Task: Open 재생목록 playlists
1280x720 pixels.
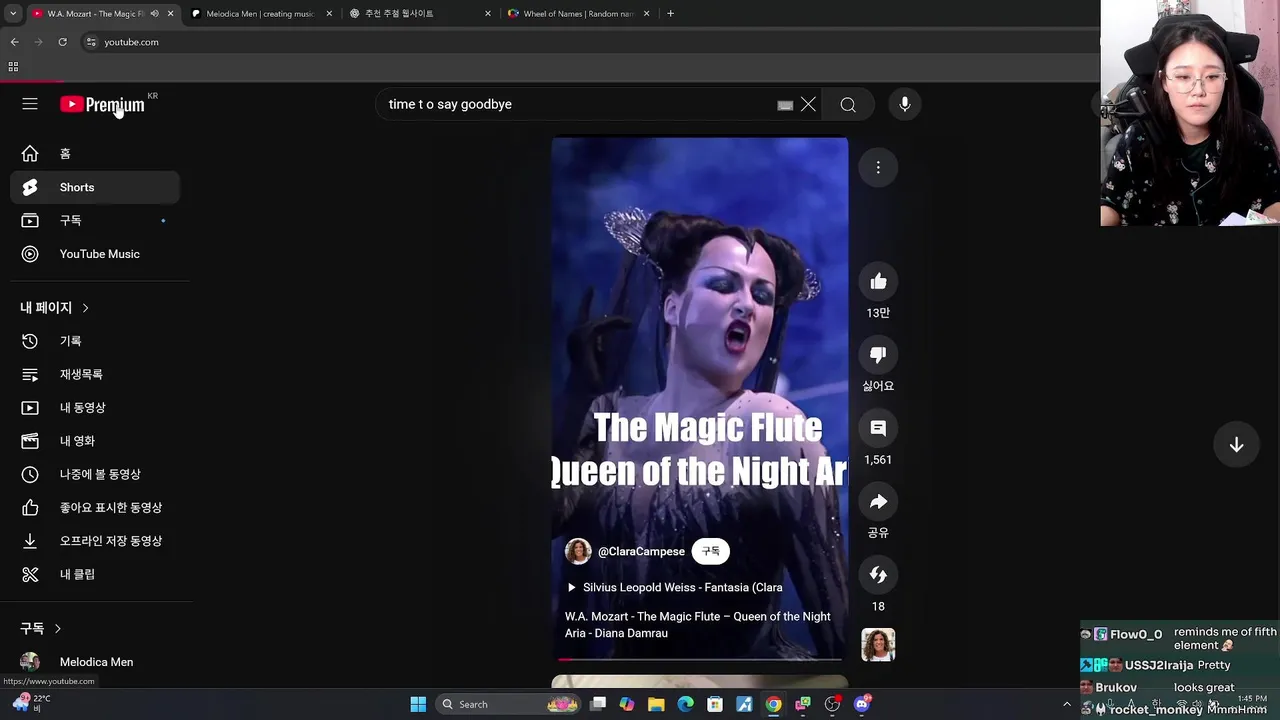Action: click(x=95, y=374)
